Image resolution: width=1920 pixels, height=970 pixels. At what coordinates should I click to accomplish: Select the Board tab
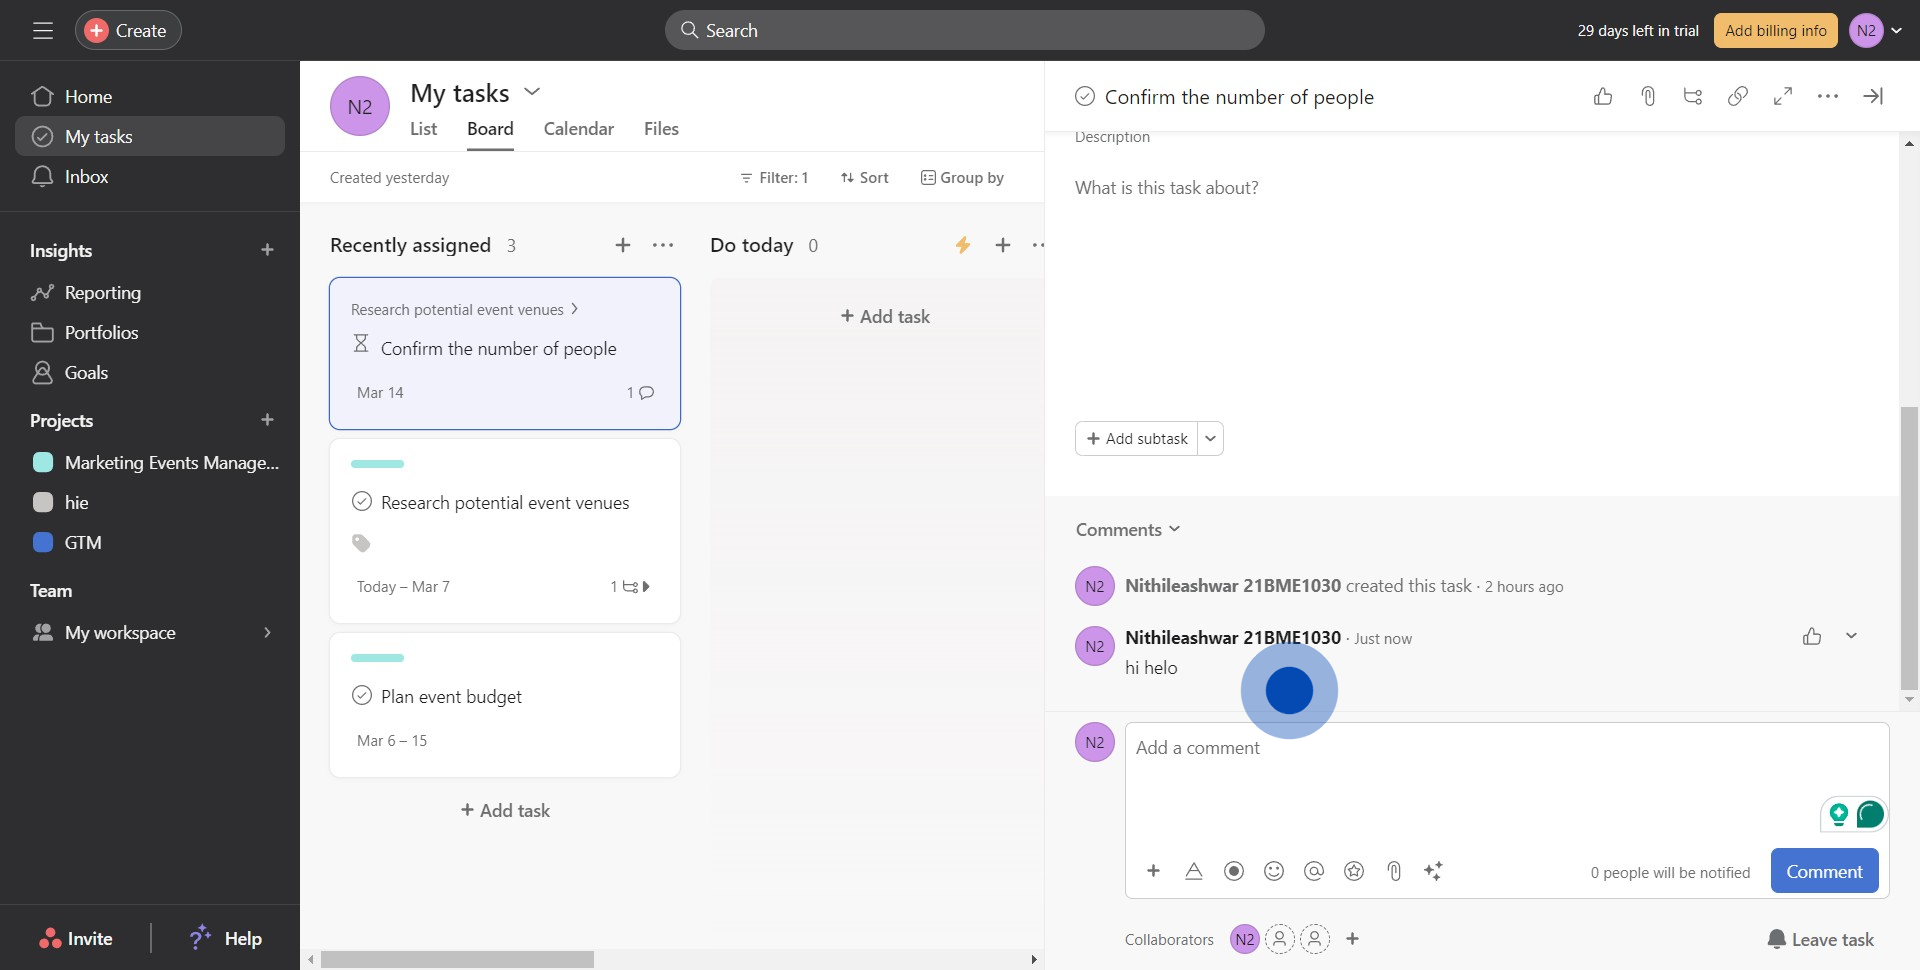490,129
